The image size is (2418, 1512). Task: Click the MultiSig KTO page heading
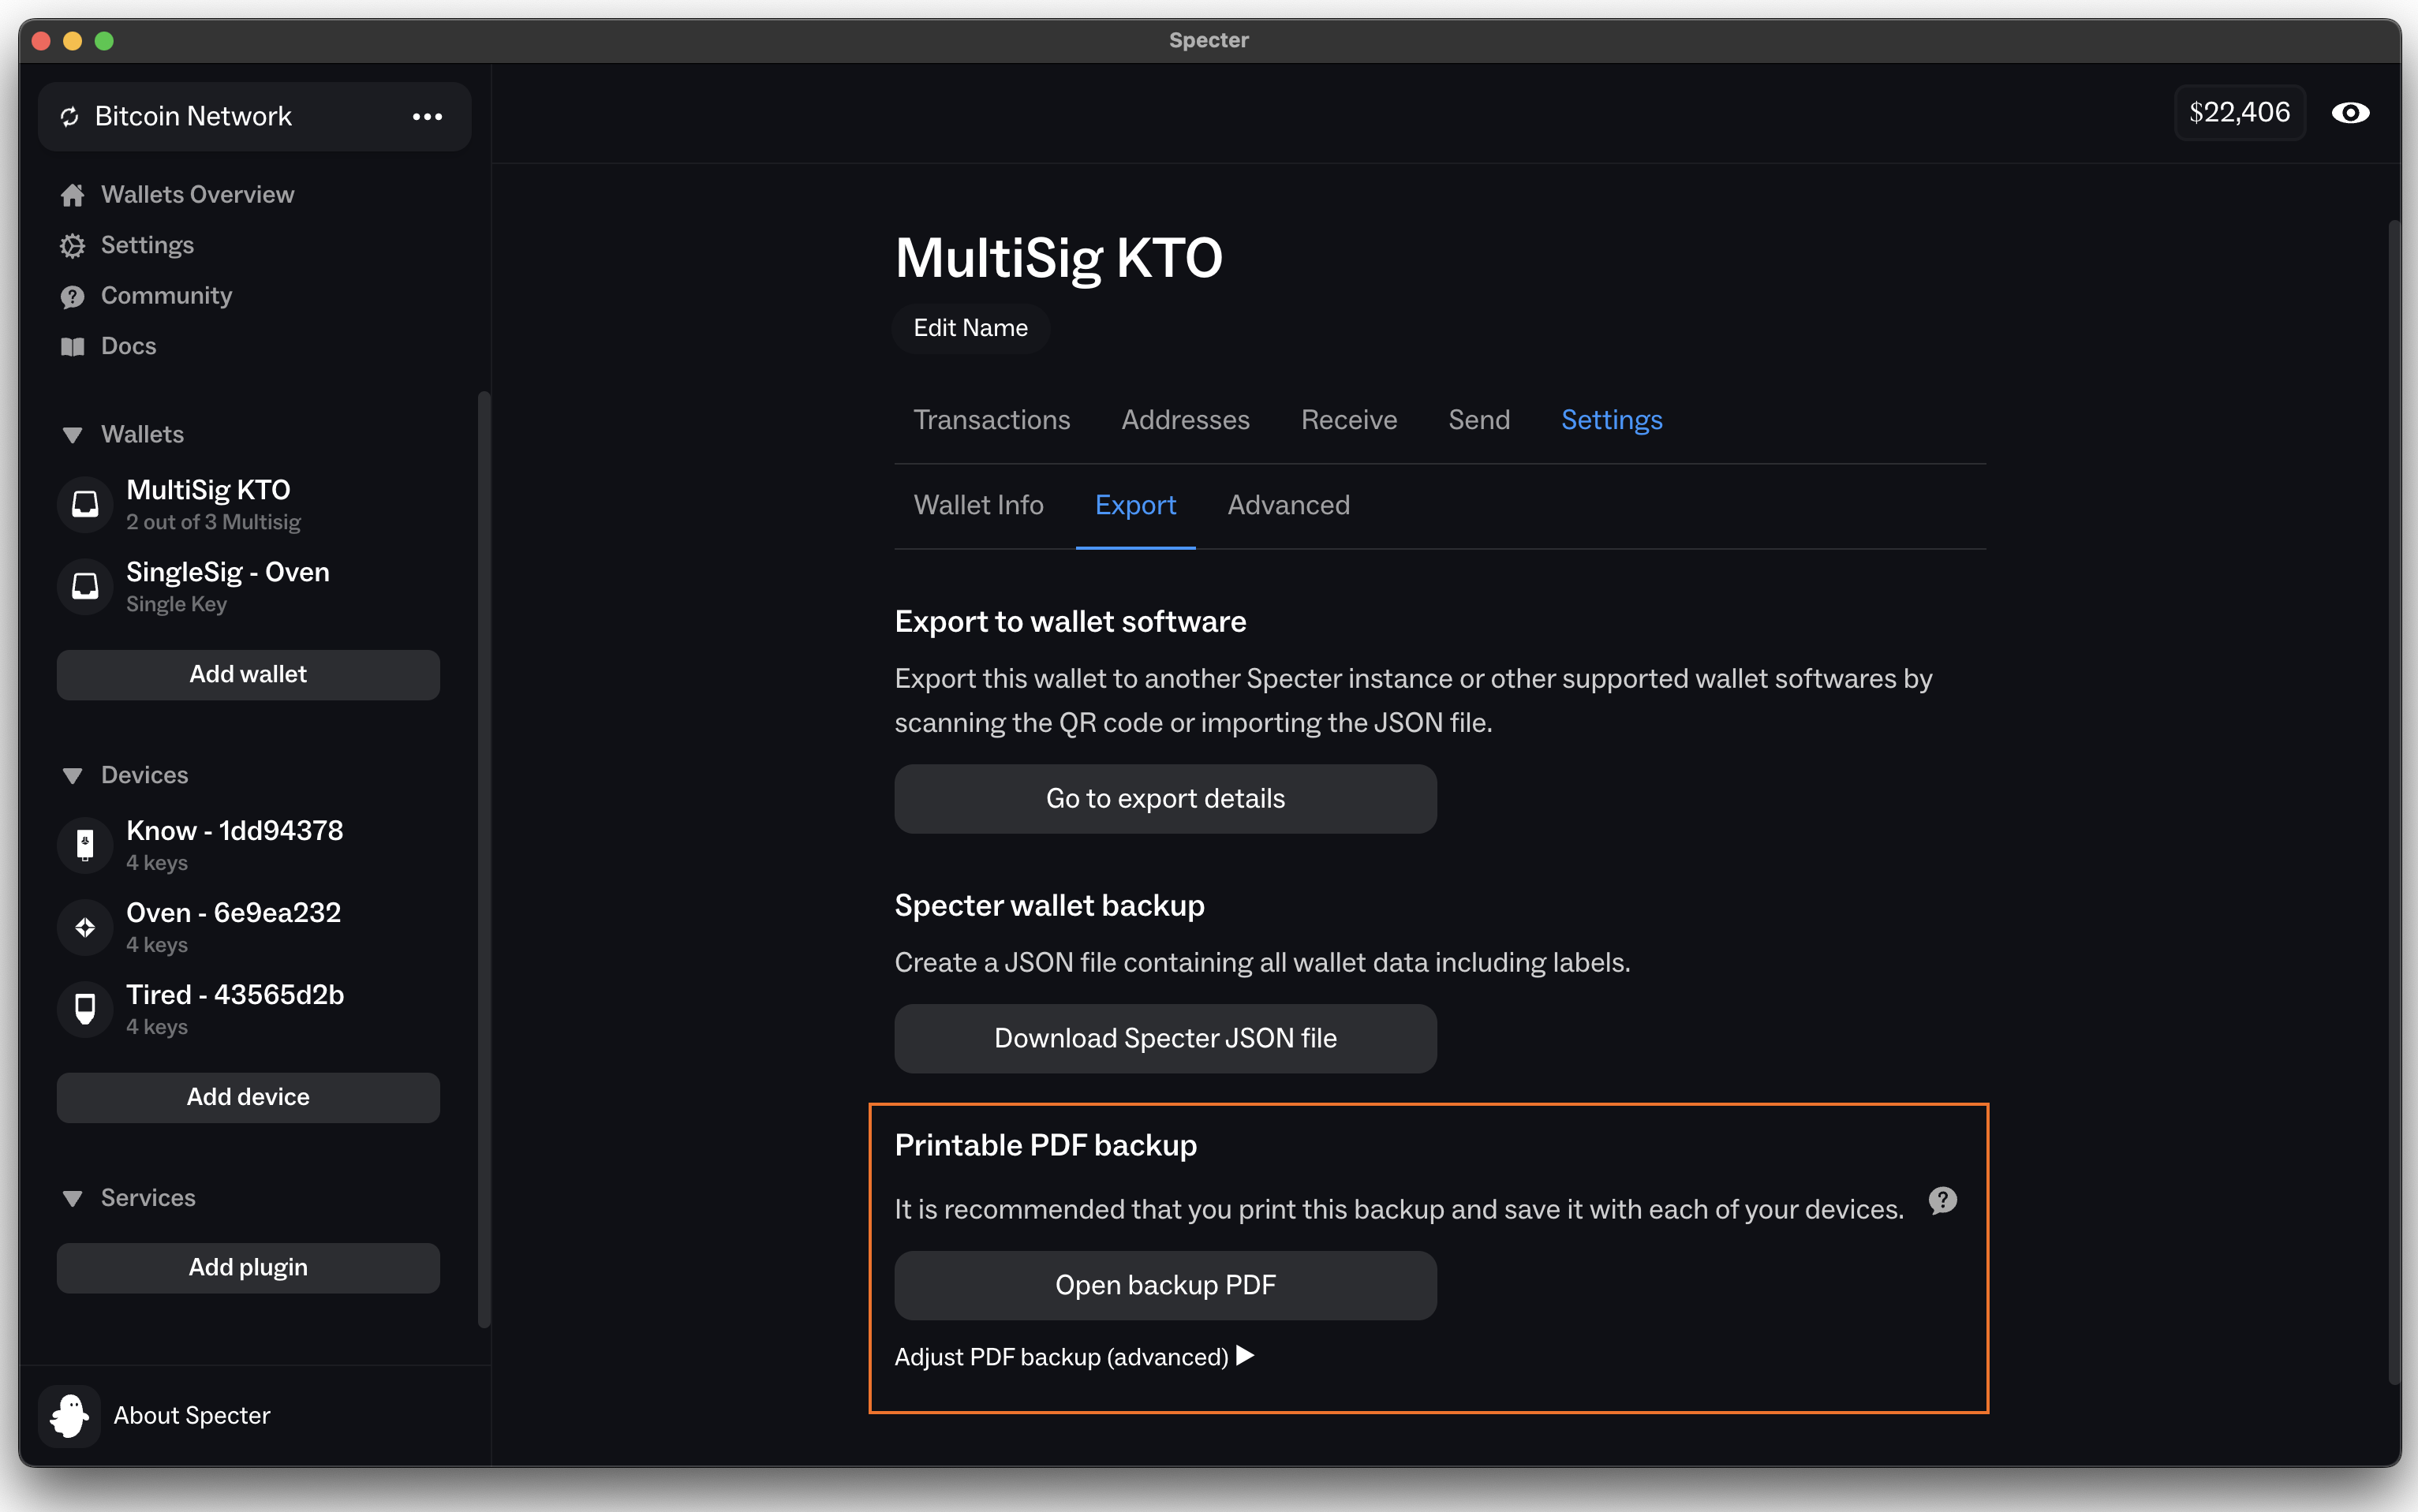pos(1058,258)
